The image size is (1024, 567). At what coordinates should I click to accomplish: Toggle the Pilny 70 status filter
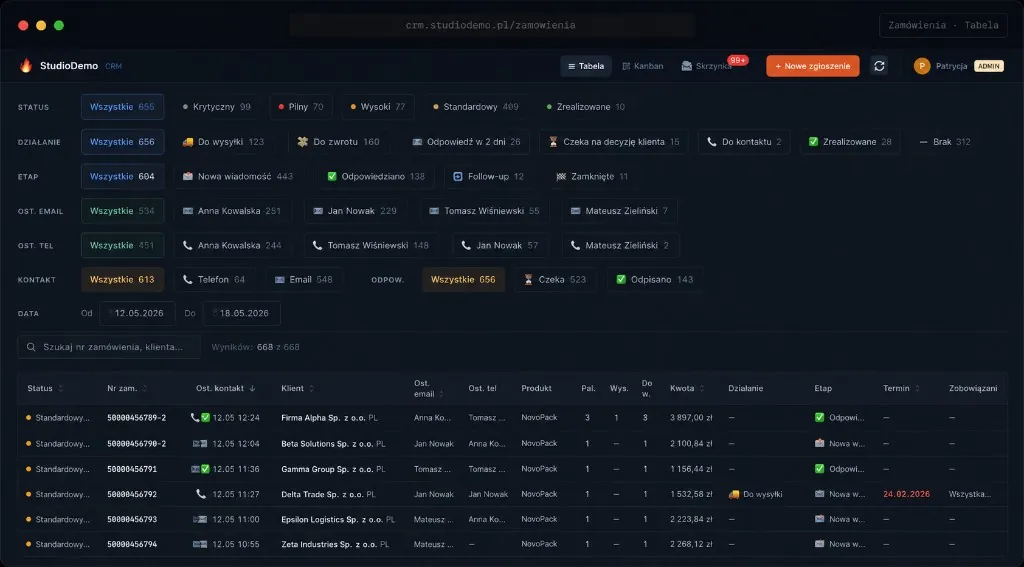point(301,107)
